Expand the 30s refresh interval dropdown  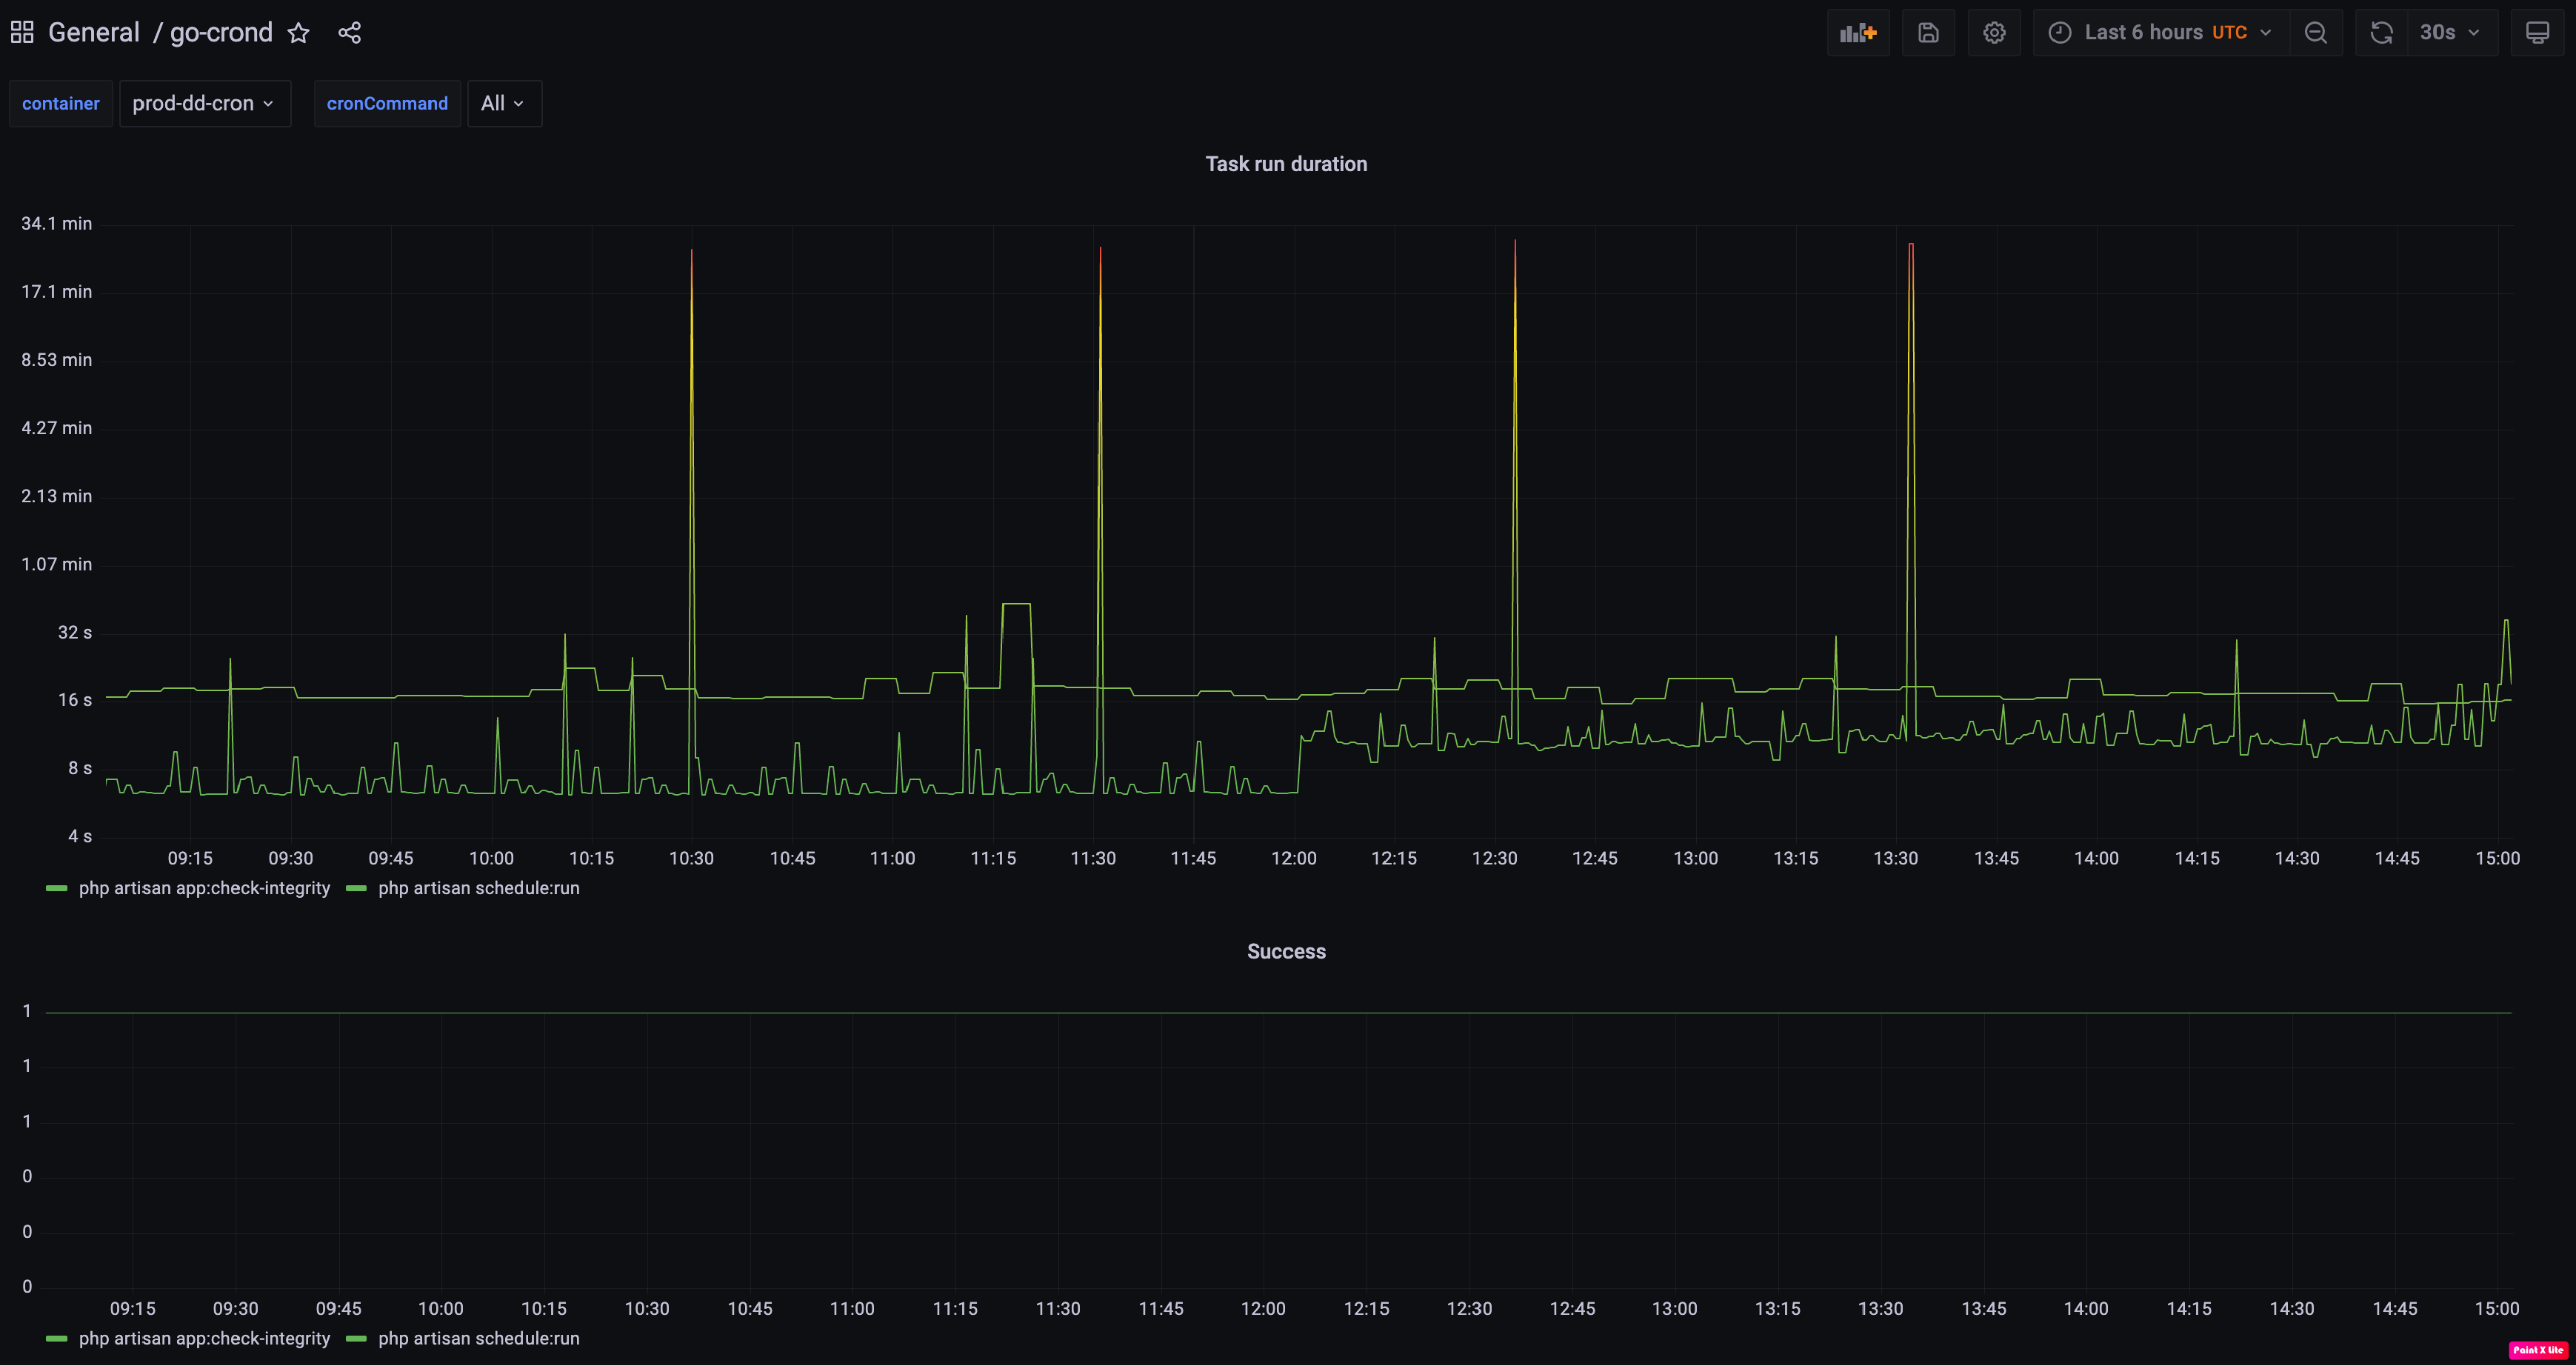[x=2451, y=33]
